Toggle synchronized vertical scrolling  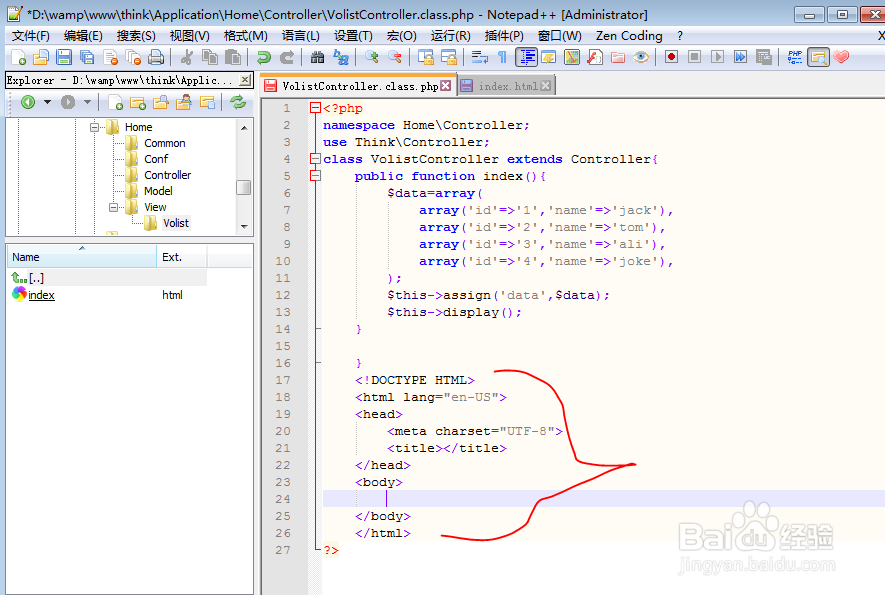[x=426, y=57]
